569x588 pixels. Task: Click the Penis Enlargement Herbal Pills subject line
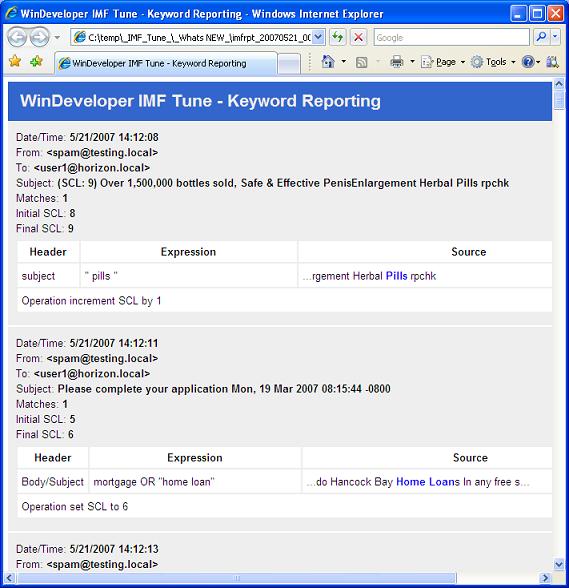click(283, 183)
